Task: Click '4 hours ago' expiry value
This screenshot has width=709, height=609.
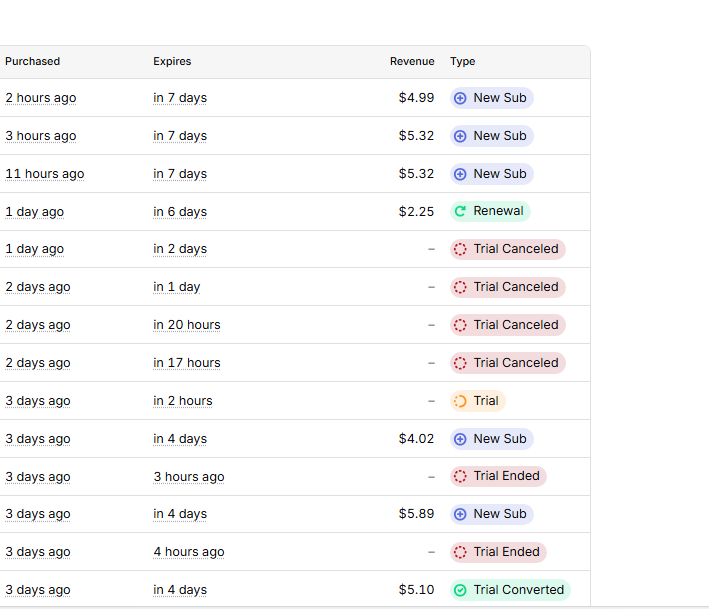Action: pyautogui.click(x=189, y=552)
